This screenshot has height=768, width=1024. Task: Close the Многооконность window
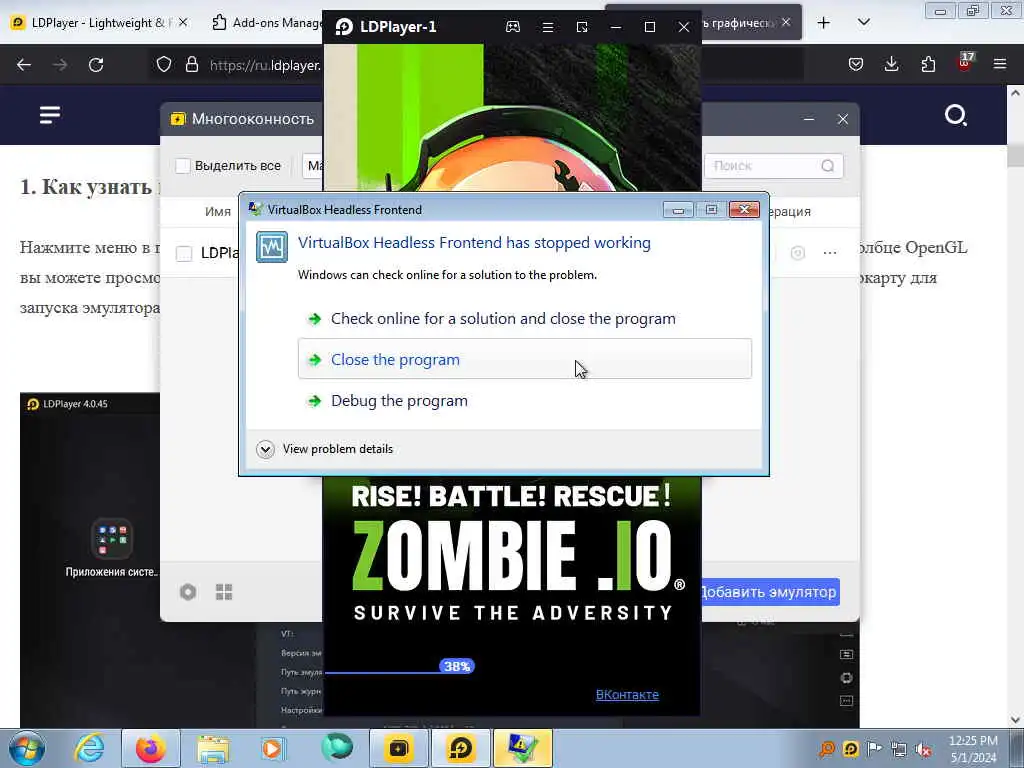(x=843, y=120)
